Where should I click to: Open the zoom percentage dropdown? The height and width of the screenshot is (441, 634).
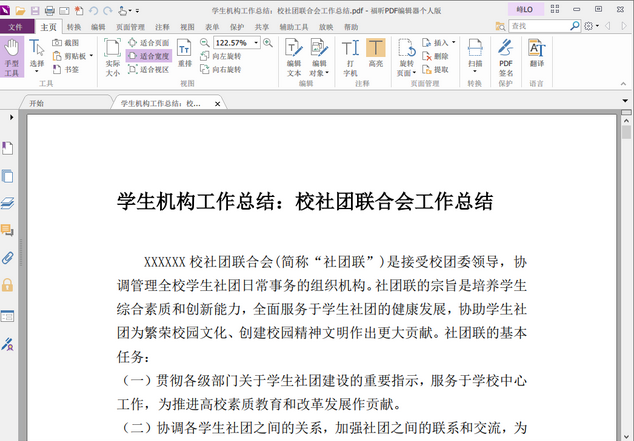(x=255, y=43)
